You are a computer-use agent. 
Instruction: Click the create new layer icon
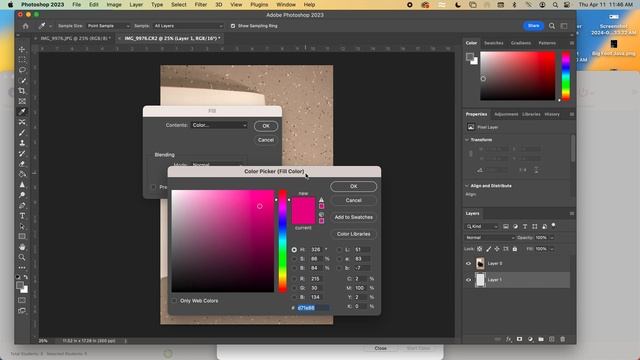point(551,339)
